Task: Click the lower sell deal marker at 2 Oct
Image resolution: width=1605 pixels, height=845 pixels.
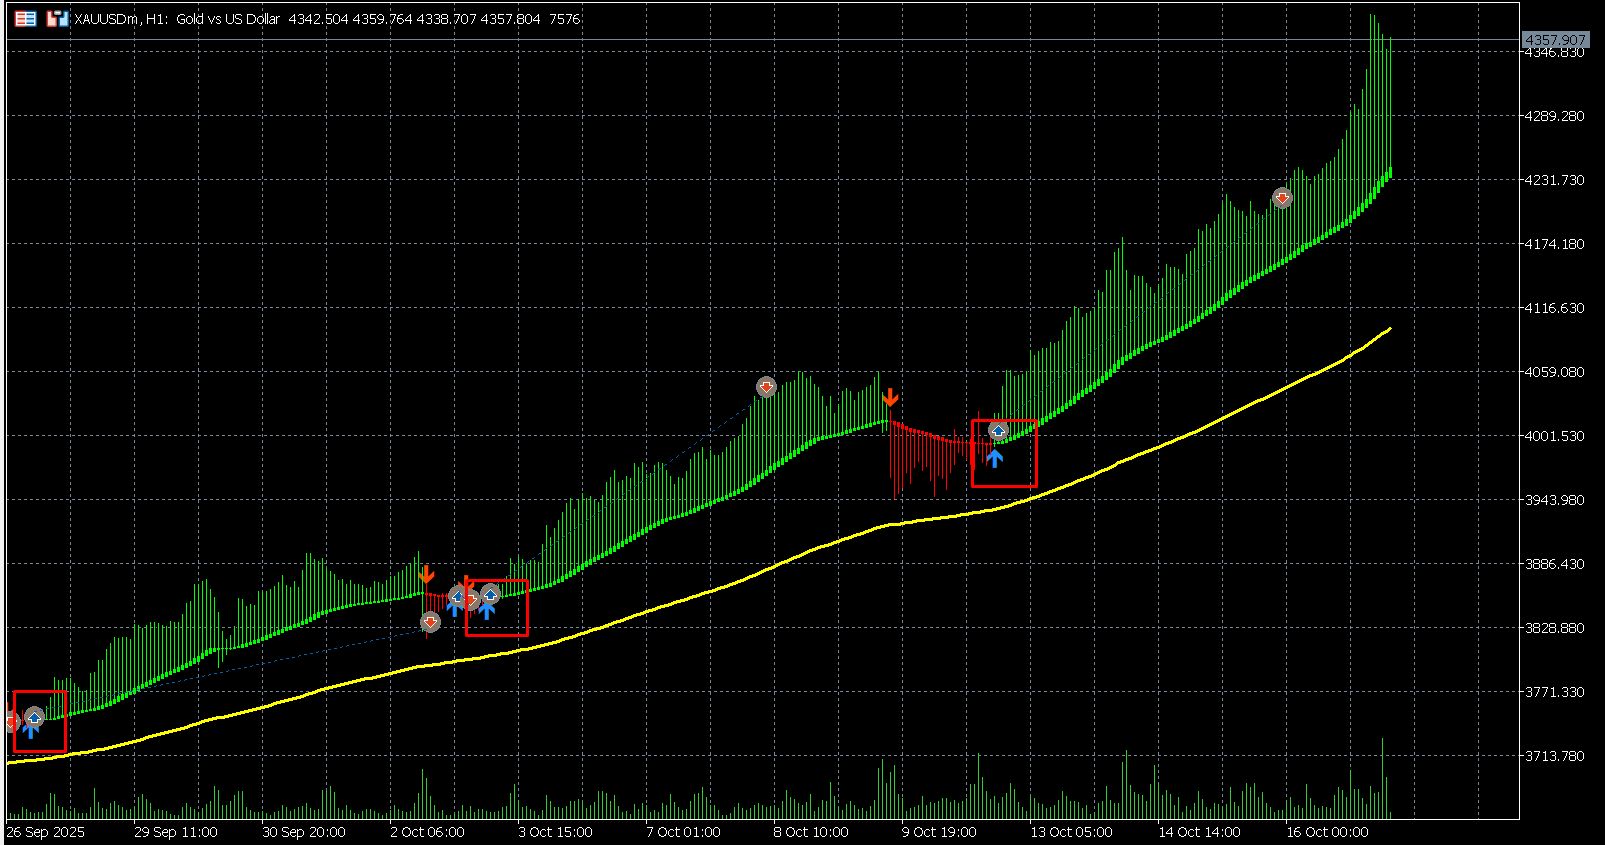Action: coord(430,623)
